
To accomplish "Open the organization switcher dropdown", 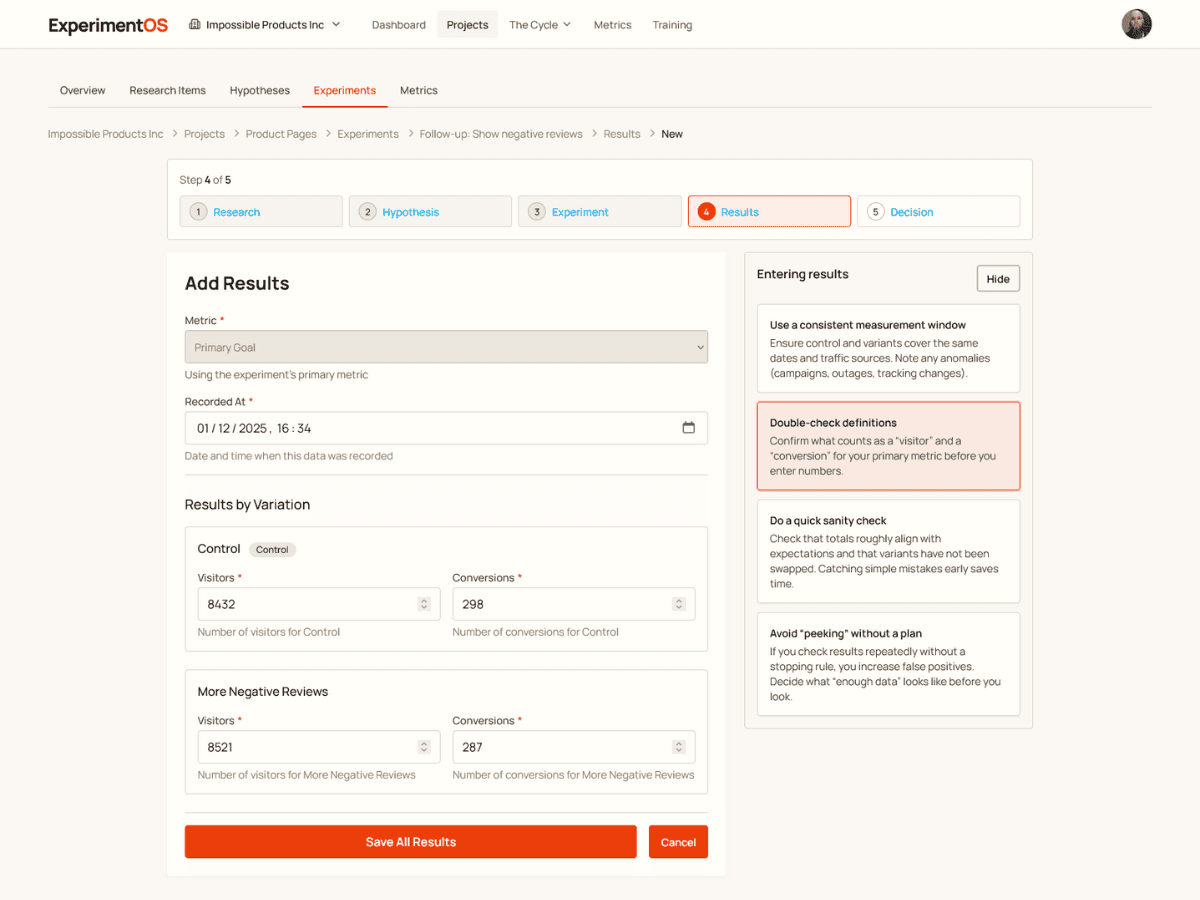I will point(264,24).
